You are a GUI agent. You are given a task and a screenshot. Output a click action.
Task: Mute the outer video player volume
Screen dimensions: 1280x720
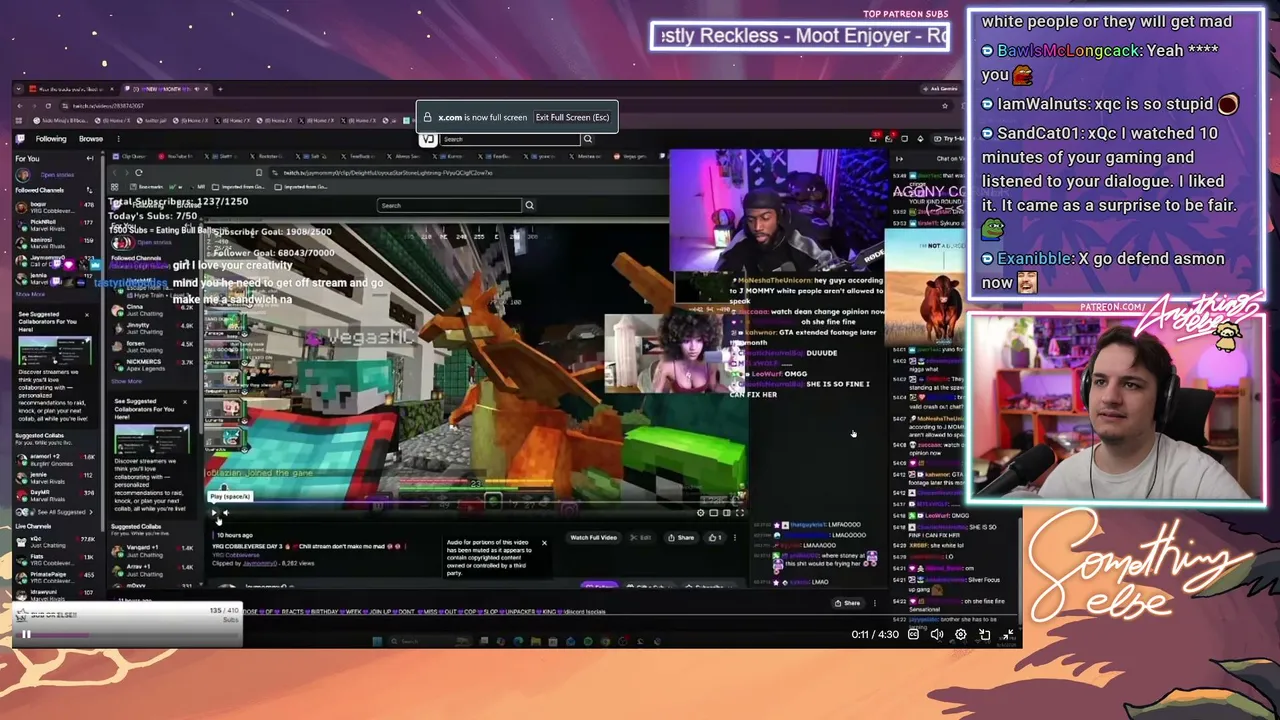937,634
